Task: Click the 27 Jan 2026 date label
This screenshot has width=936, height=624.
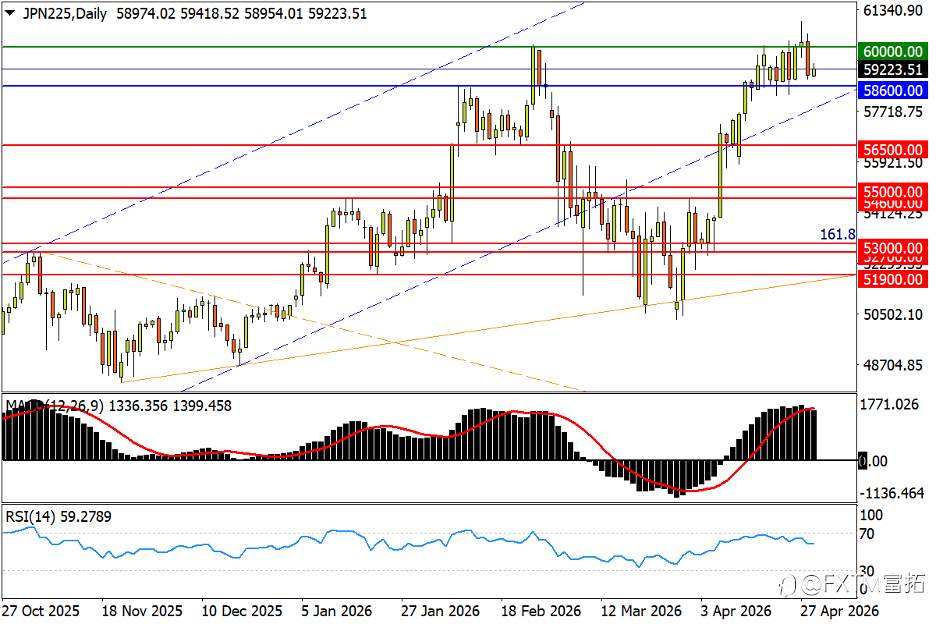Action: click(440, 611)
